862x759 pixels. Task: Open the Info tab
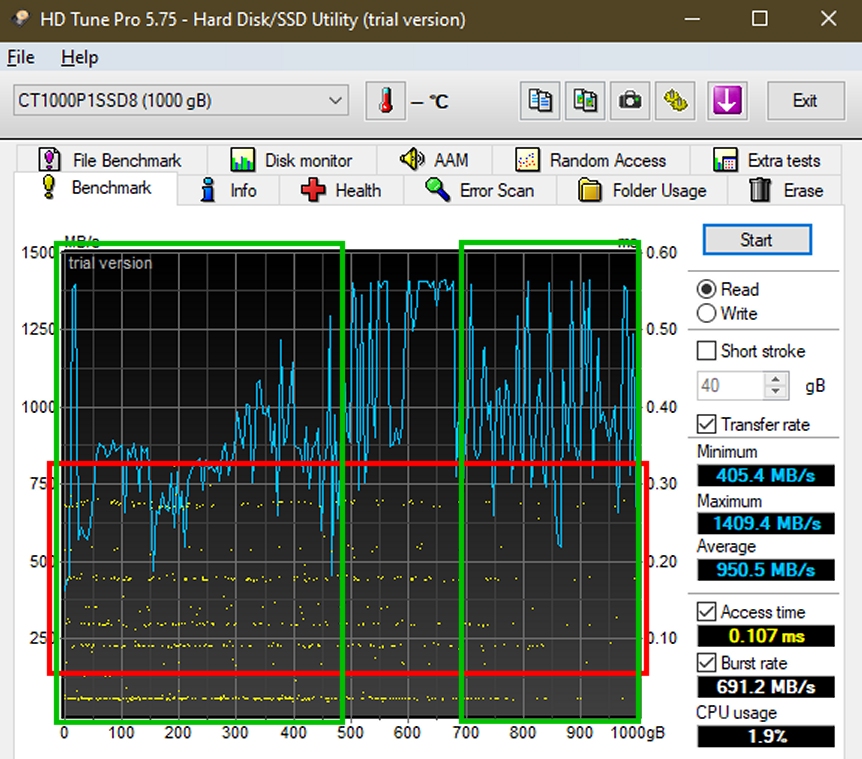(228, 190)
